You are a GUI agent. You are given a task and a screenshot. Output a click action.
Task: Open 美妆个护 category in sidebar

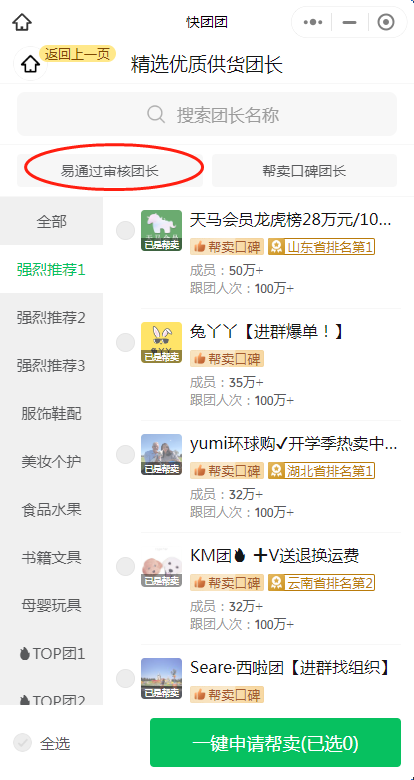point(51,461)
